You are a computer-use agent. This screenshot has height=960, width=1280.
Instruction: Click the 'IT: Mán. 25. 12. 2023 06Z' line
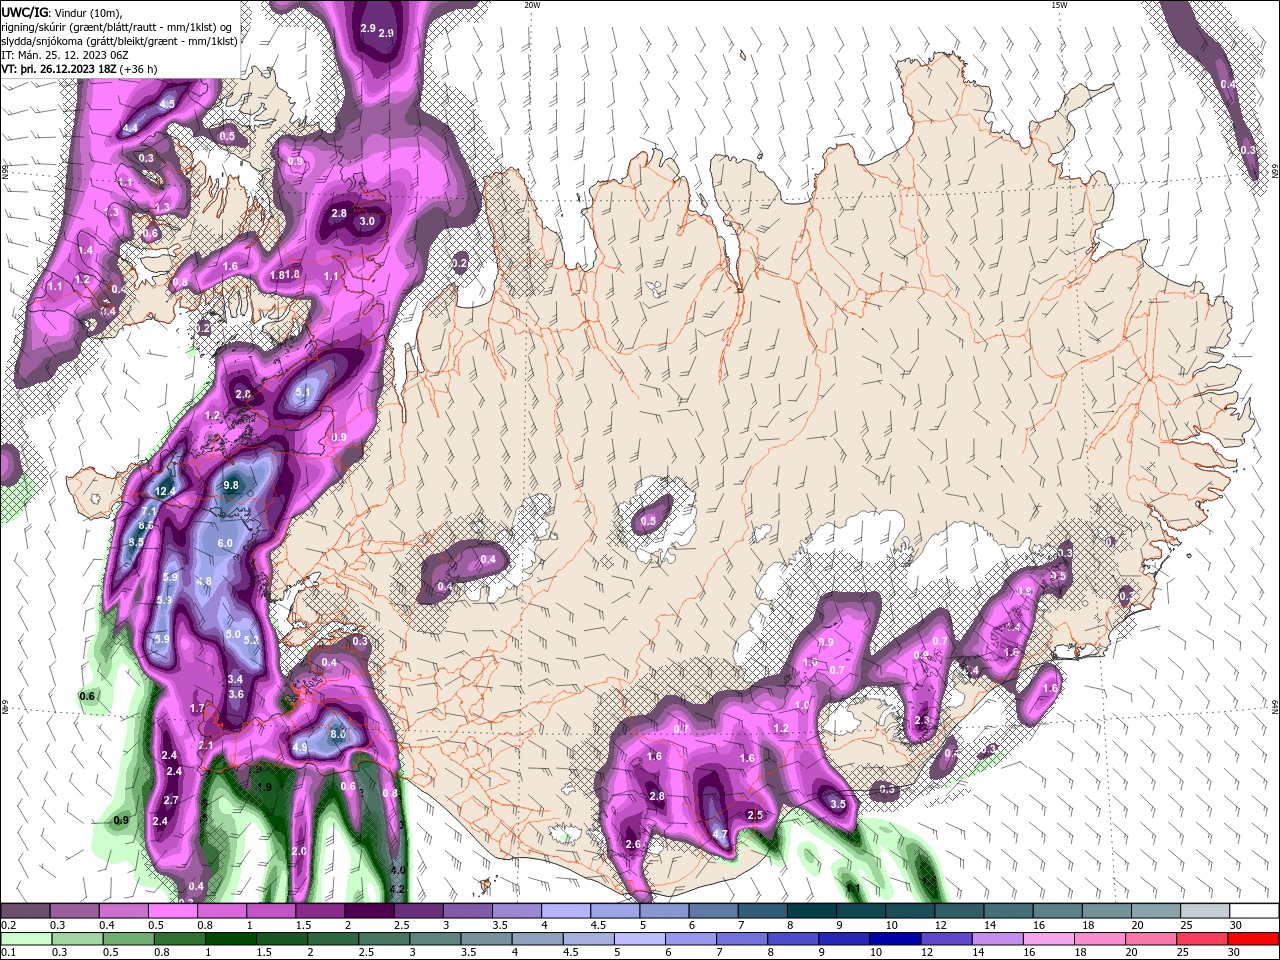click(x=66, y=55)
